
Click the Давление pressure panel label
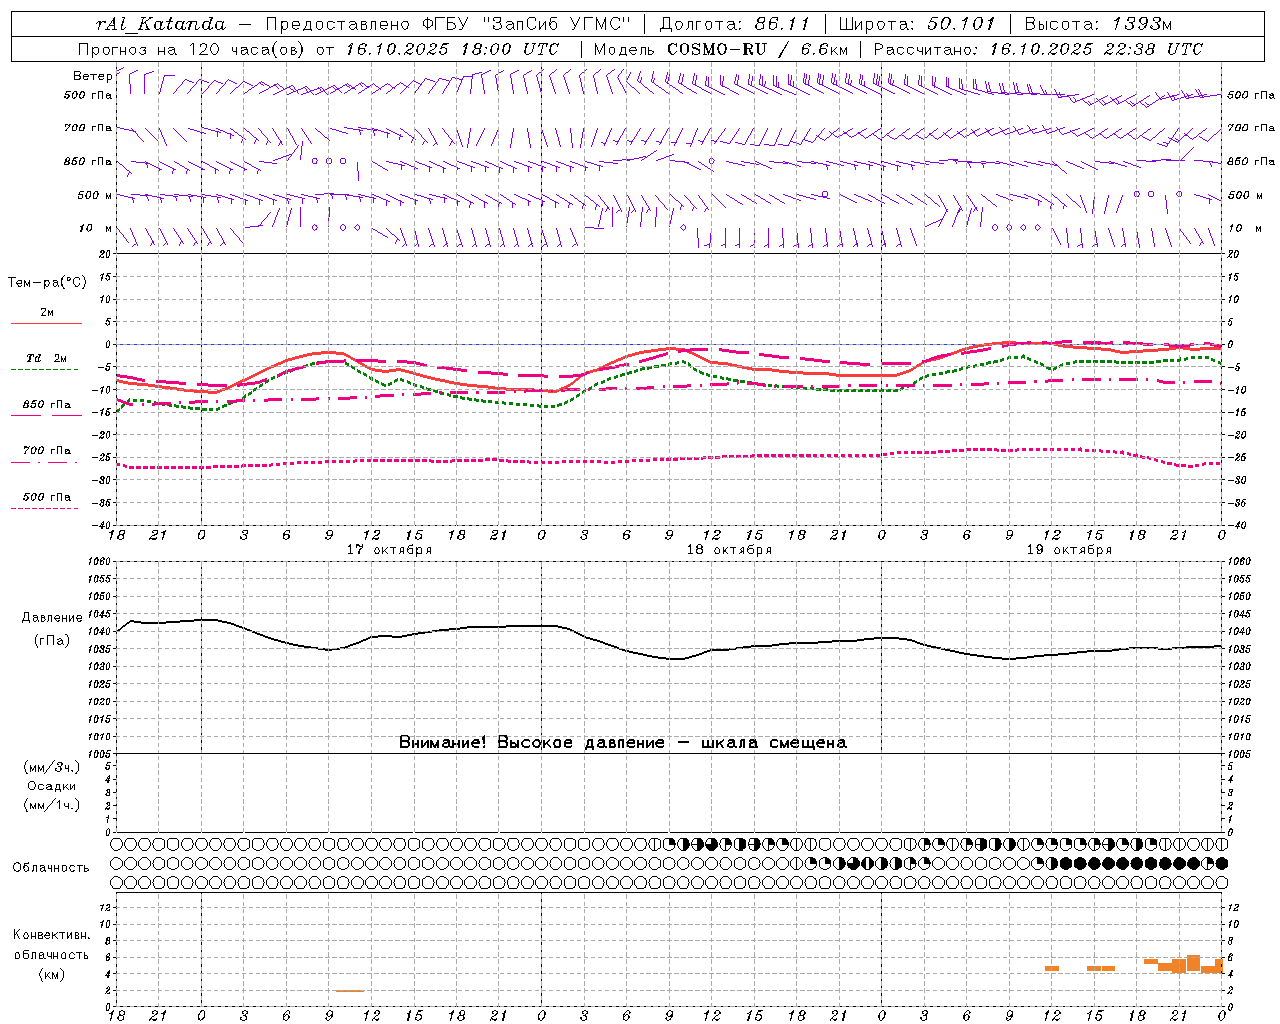point(52,618)
